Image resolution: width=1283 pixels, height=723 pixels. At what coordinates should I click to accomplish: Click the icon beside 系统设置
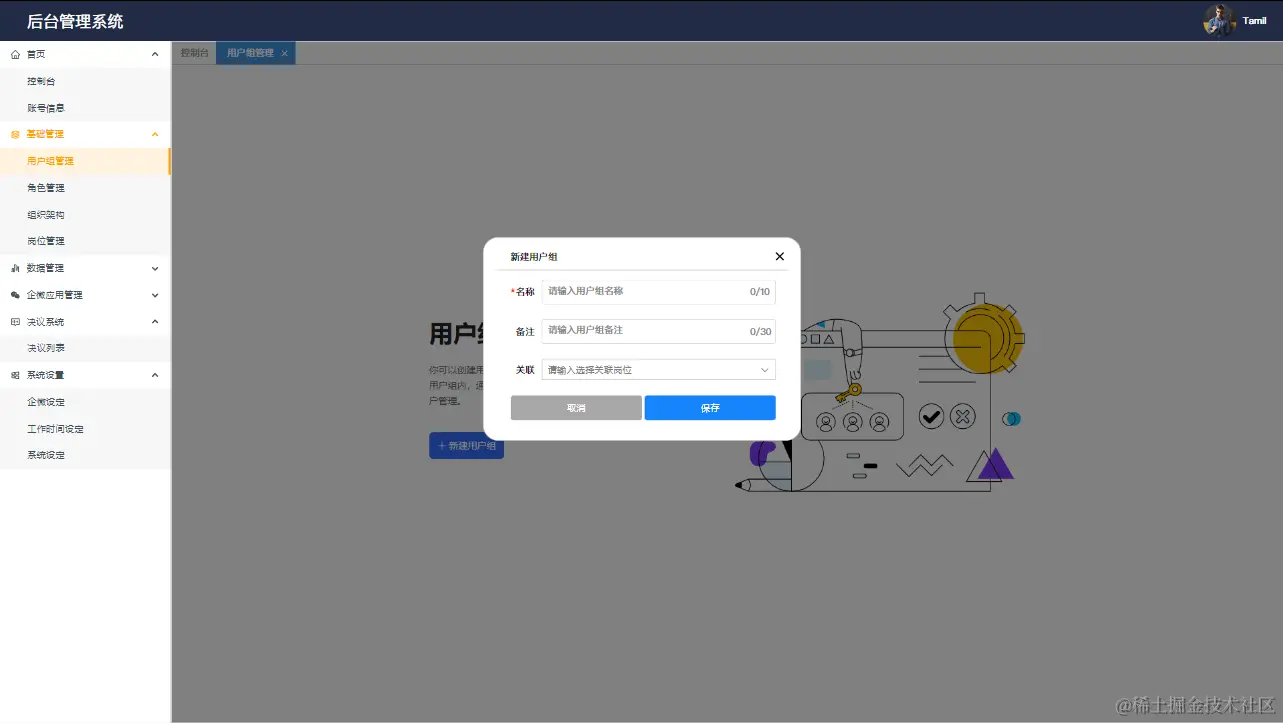click(15, 375)
